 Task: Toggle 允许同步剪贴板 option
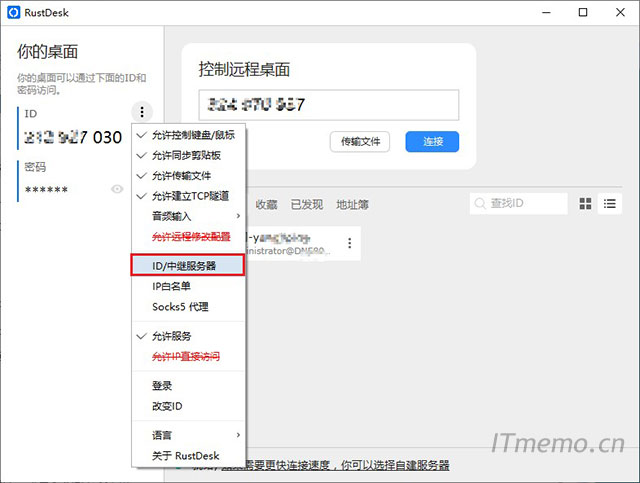pos(189,156)
